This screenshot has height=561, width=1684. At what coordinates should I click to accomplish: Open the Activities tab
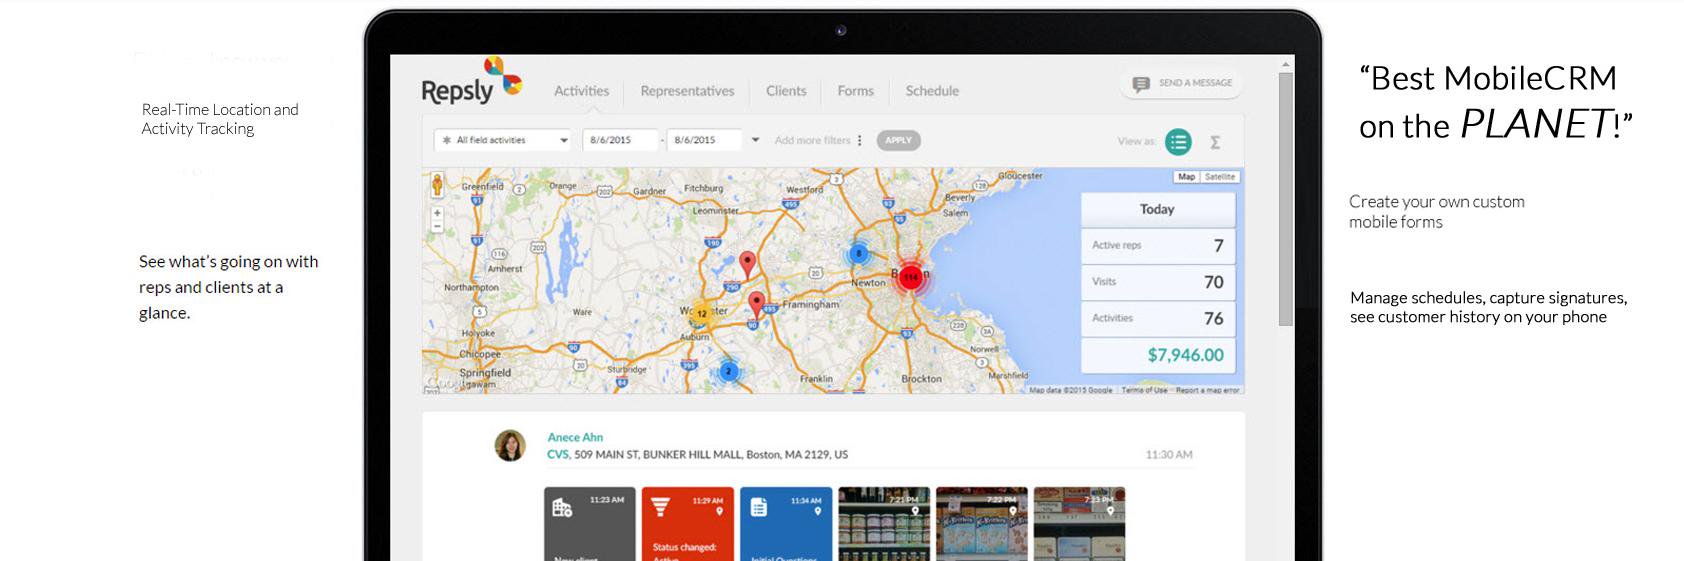(x=582, y=91)
